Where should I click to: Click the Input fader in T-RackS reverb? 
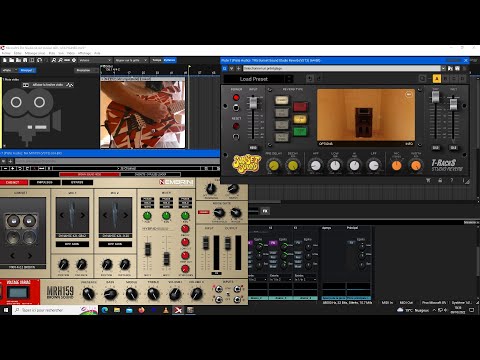(x=253, y=102)
